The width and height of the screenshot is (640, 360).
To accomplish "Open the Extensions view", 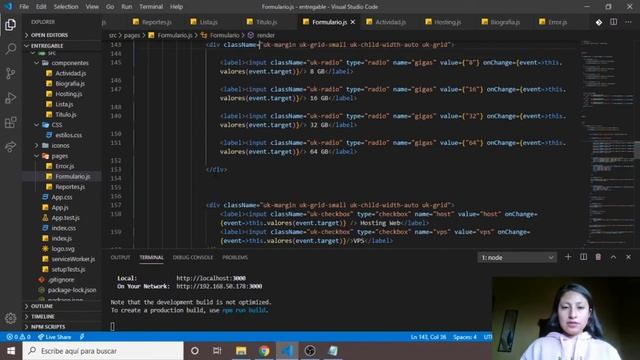I will (11, 122).
